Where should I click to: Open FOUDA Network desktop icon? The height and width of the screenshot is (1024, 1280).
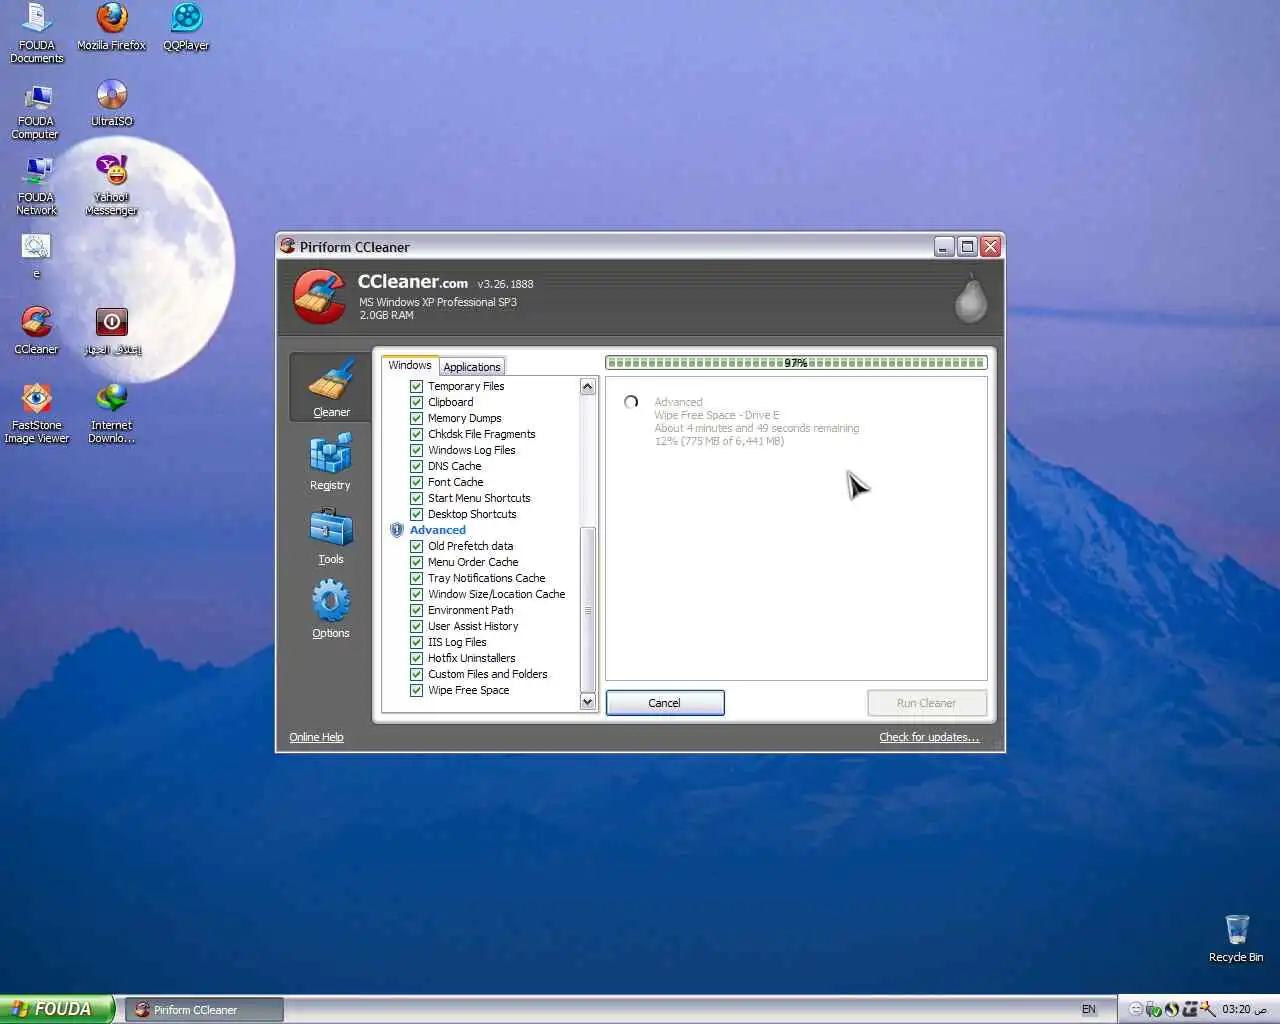(x=36, y=187)
